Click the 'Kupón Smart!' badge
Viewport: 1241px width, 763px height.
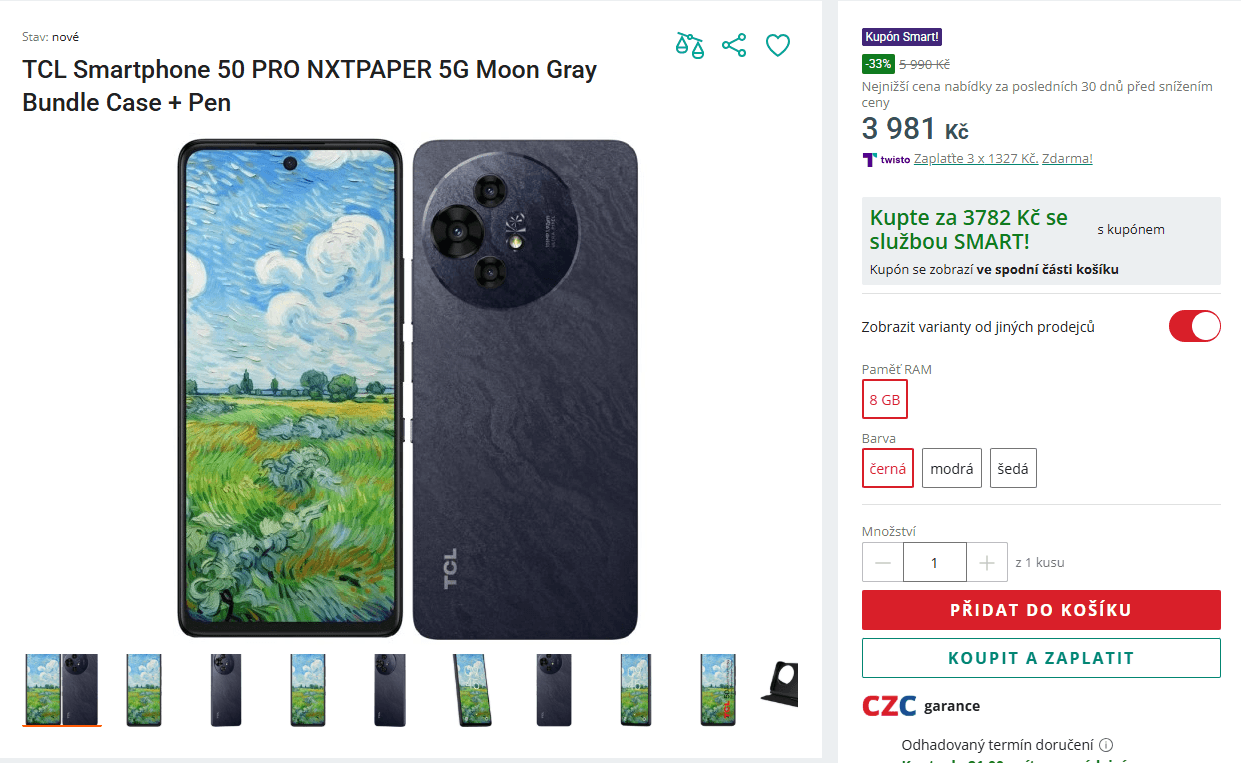pyautogui.click(x=901, y=36)
